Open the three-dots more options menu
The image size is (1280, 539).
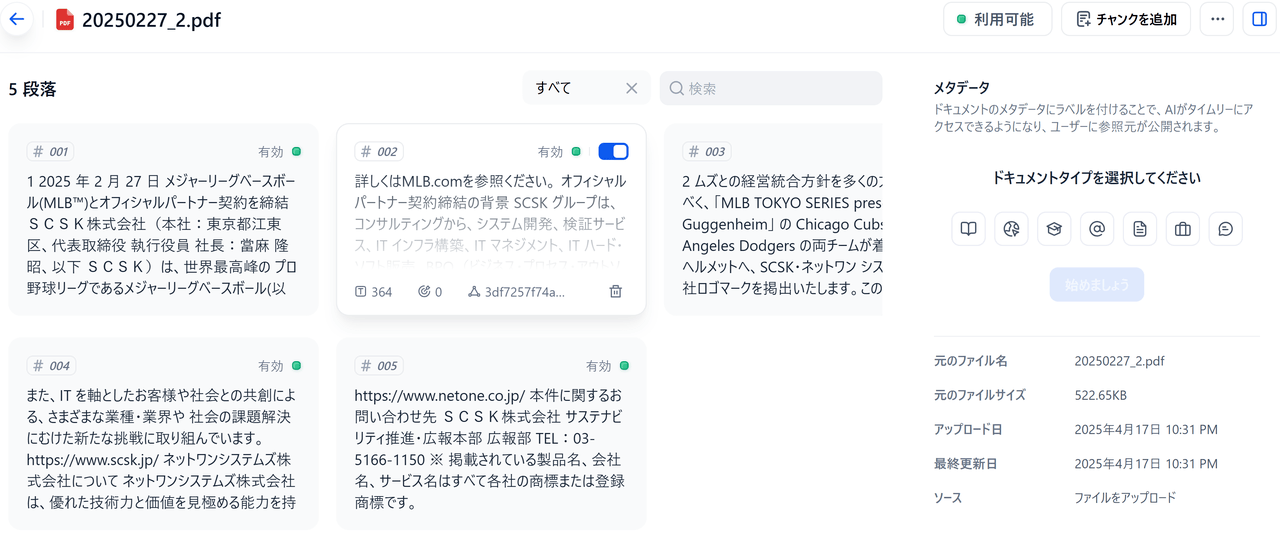[x=1217, y=19]
